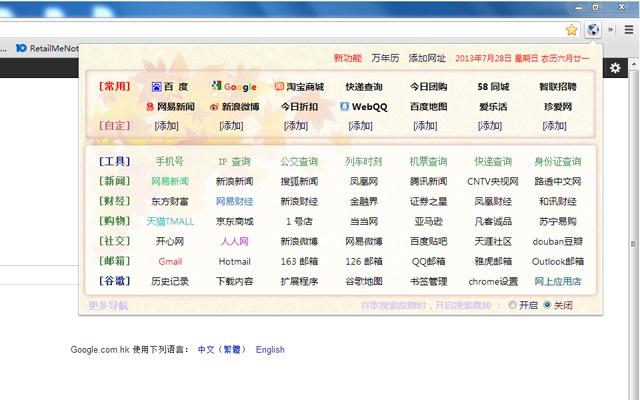Screen dimensions: 640x400
Task: Open 网易新闻 in common row
Action: click(x=170, y=107)
